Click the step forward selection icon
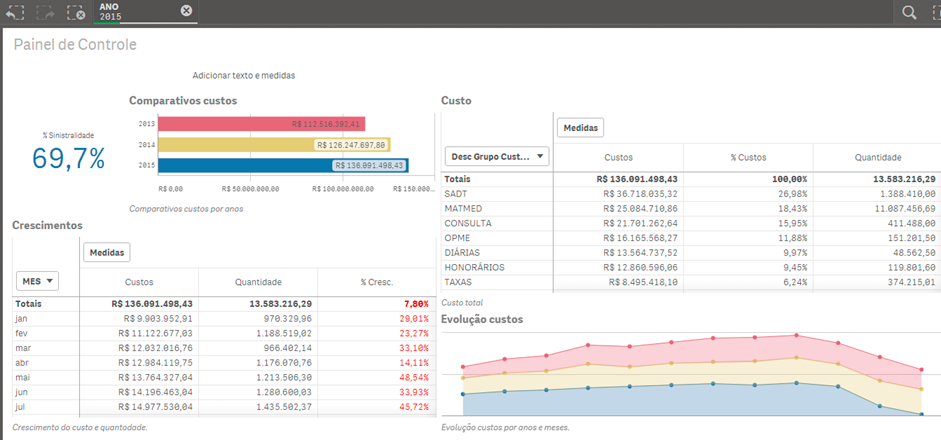 click(x=45, y=12)
